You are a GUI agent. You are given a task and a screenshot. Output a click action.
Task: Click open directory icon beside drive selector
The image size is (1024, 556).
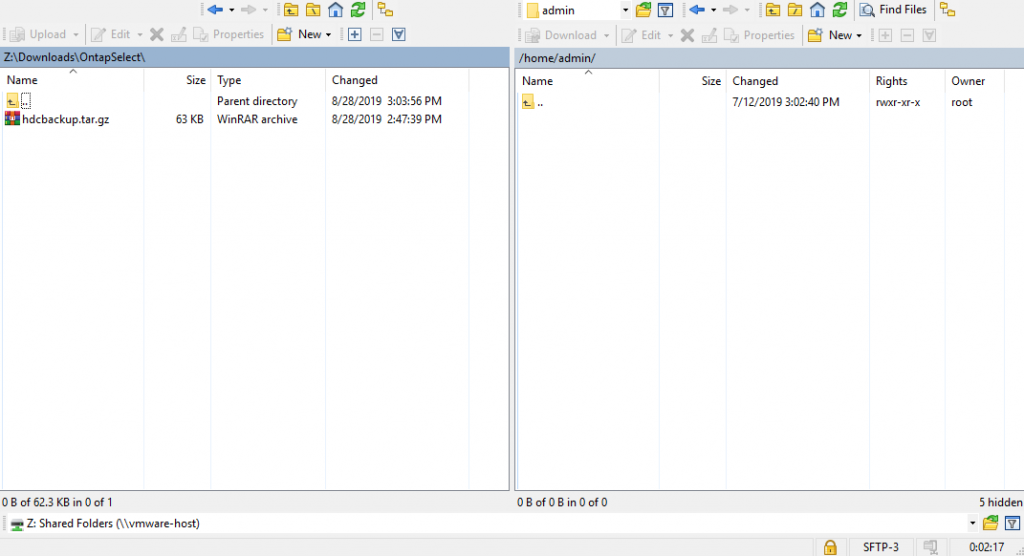tap(991, 523)
